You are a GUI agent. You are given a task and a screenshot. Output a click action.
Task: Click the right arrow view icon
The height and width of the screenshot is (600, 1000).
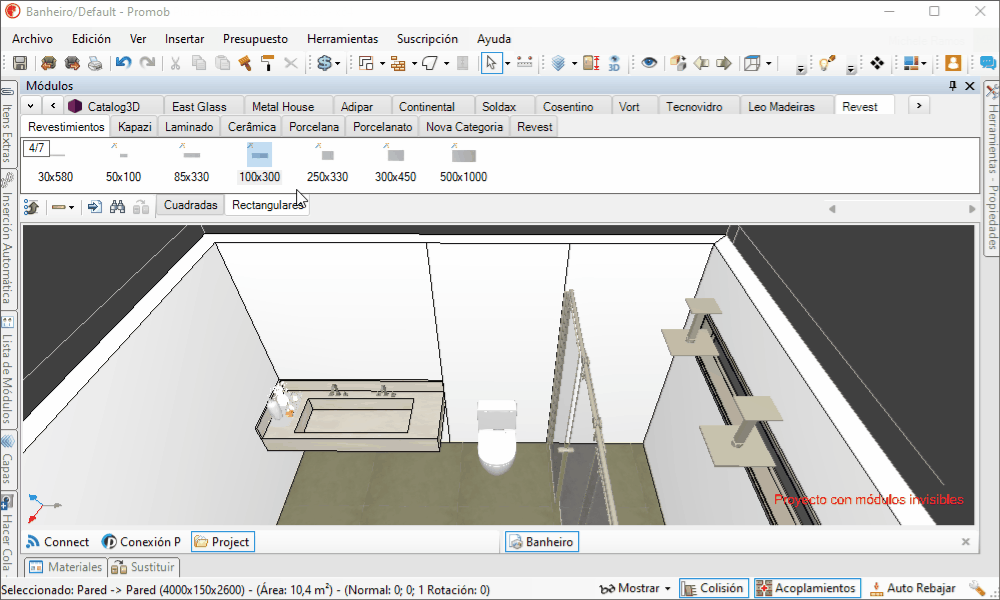click(724, 63)
